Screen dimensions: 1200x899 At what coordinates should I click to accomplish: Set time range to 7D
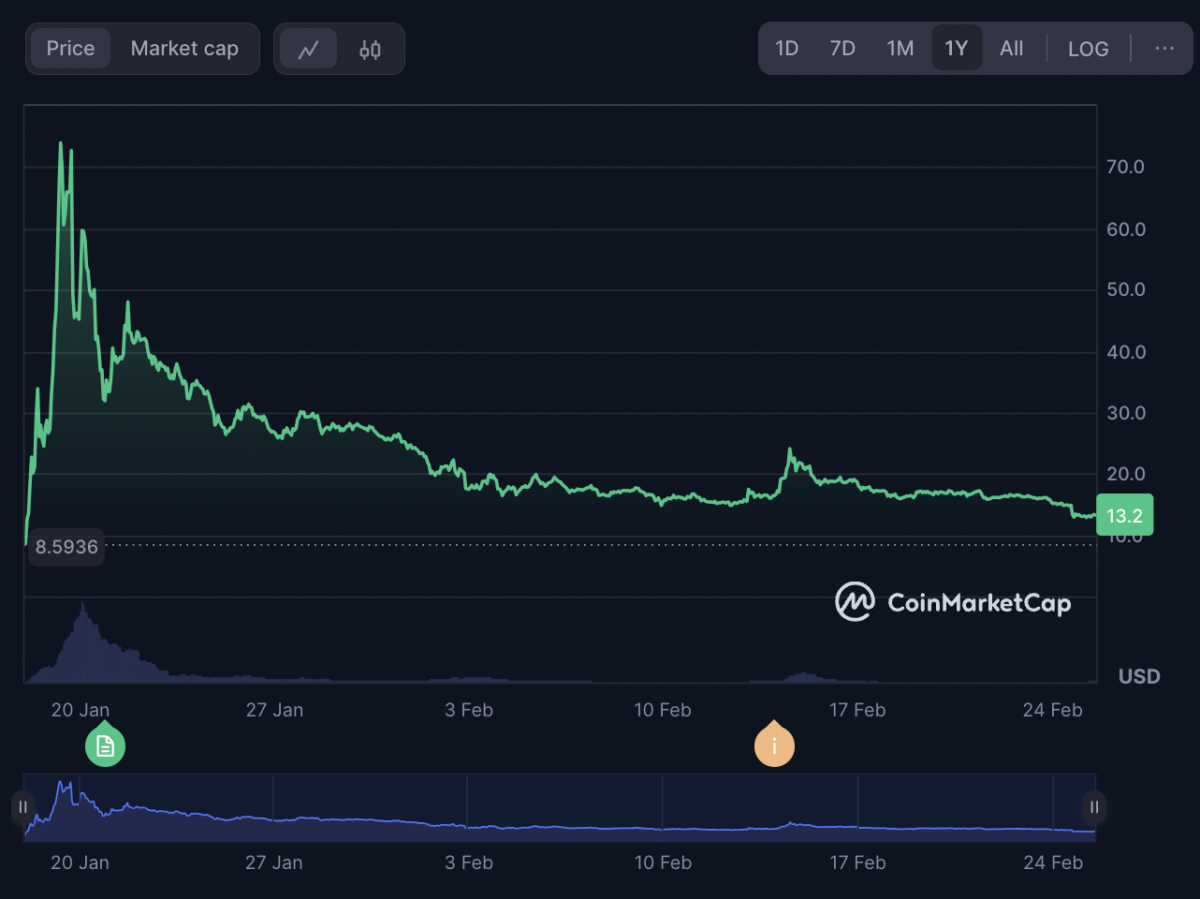point(843,48)
